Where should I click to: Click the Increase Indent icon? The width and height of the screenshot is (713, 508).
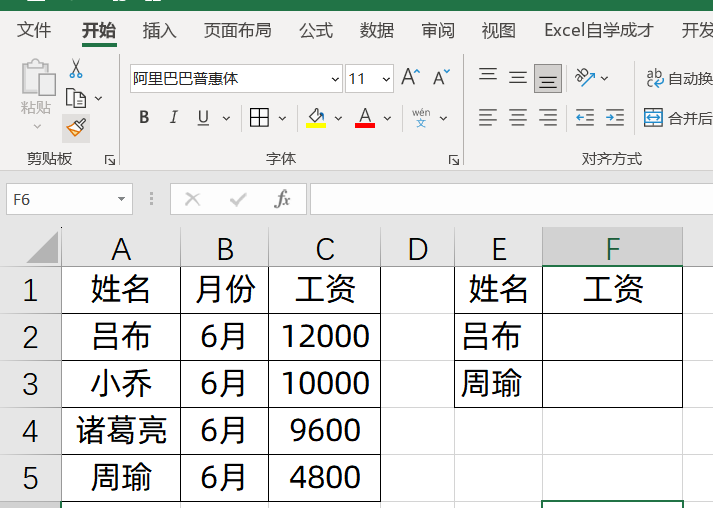[615, 118]
